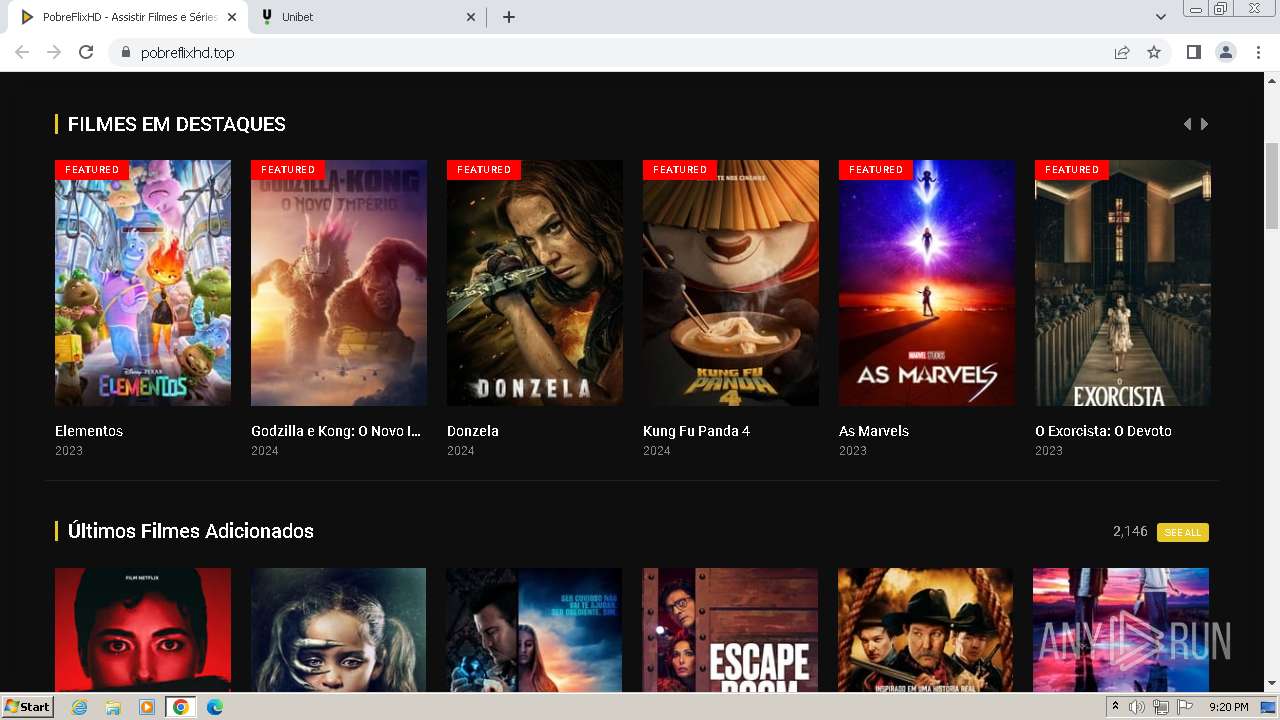This screenshot has width=1280, height=720.
Task: Open the Escape Room poster
Action: 730,630
